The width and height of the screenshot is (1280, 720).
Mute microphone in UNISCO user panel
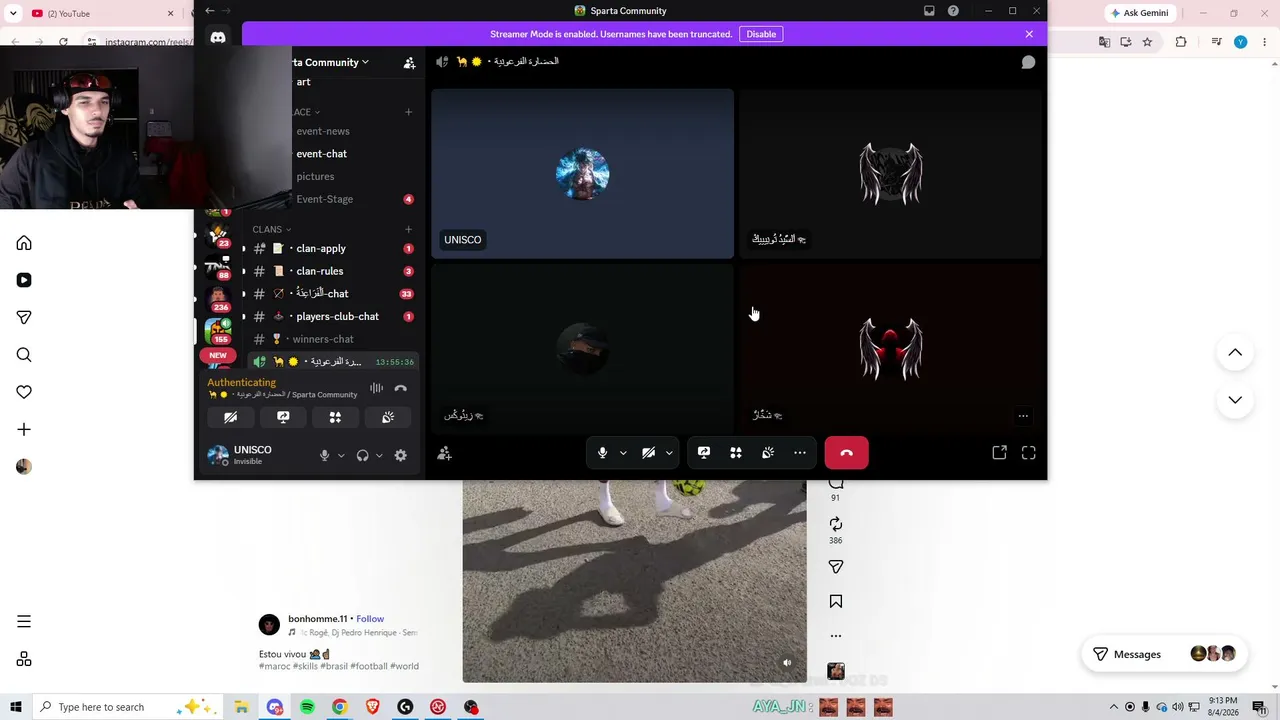tap(324, 455)
